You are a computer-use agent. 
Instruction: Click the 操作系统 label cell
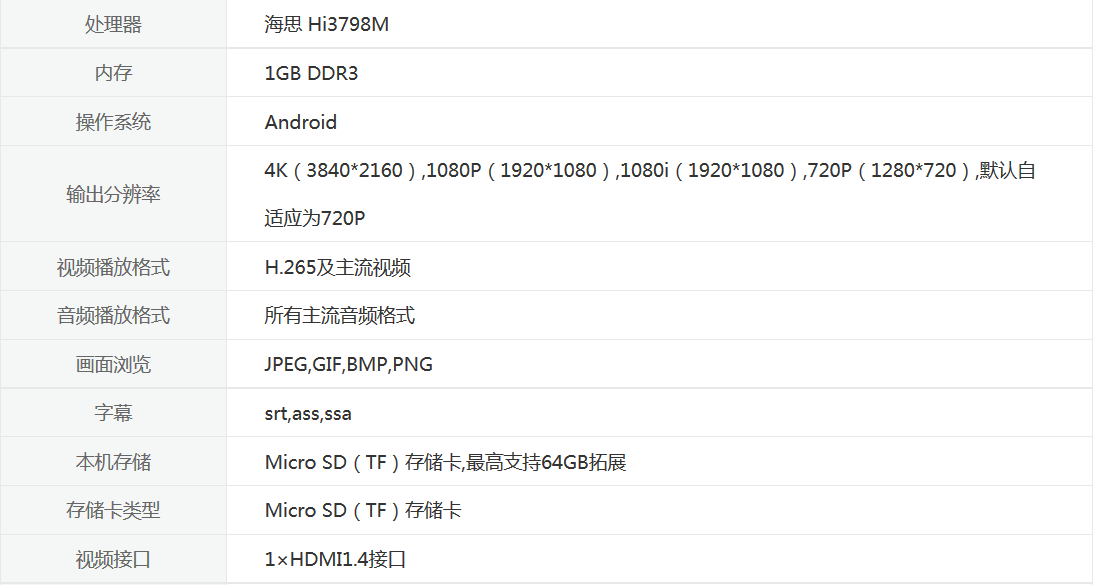coord(113,121)
